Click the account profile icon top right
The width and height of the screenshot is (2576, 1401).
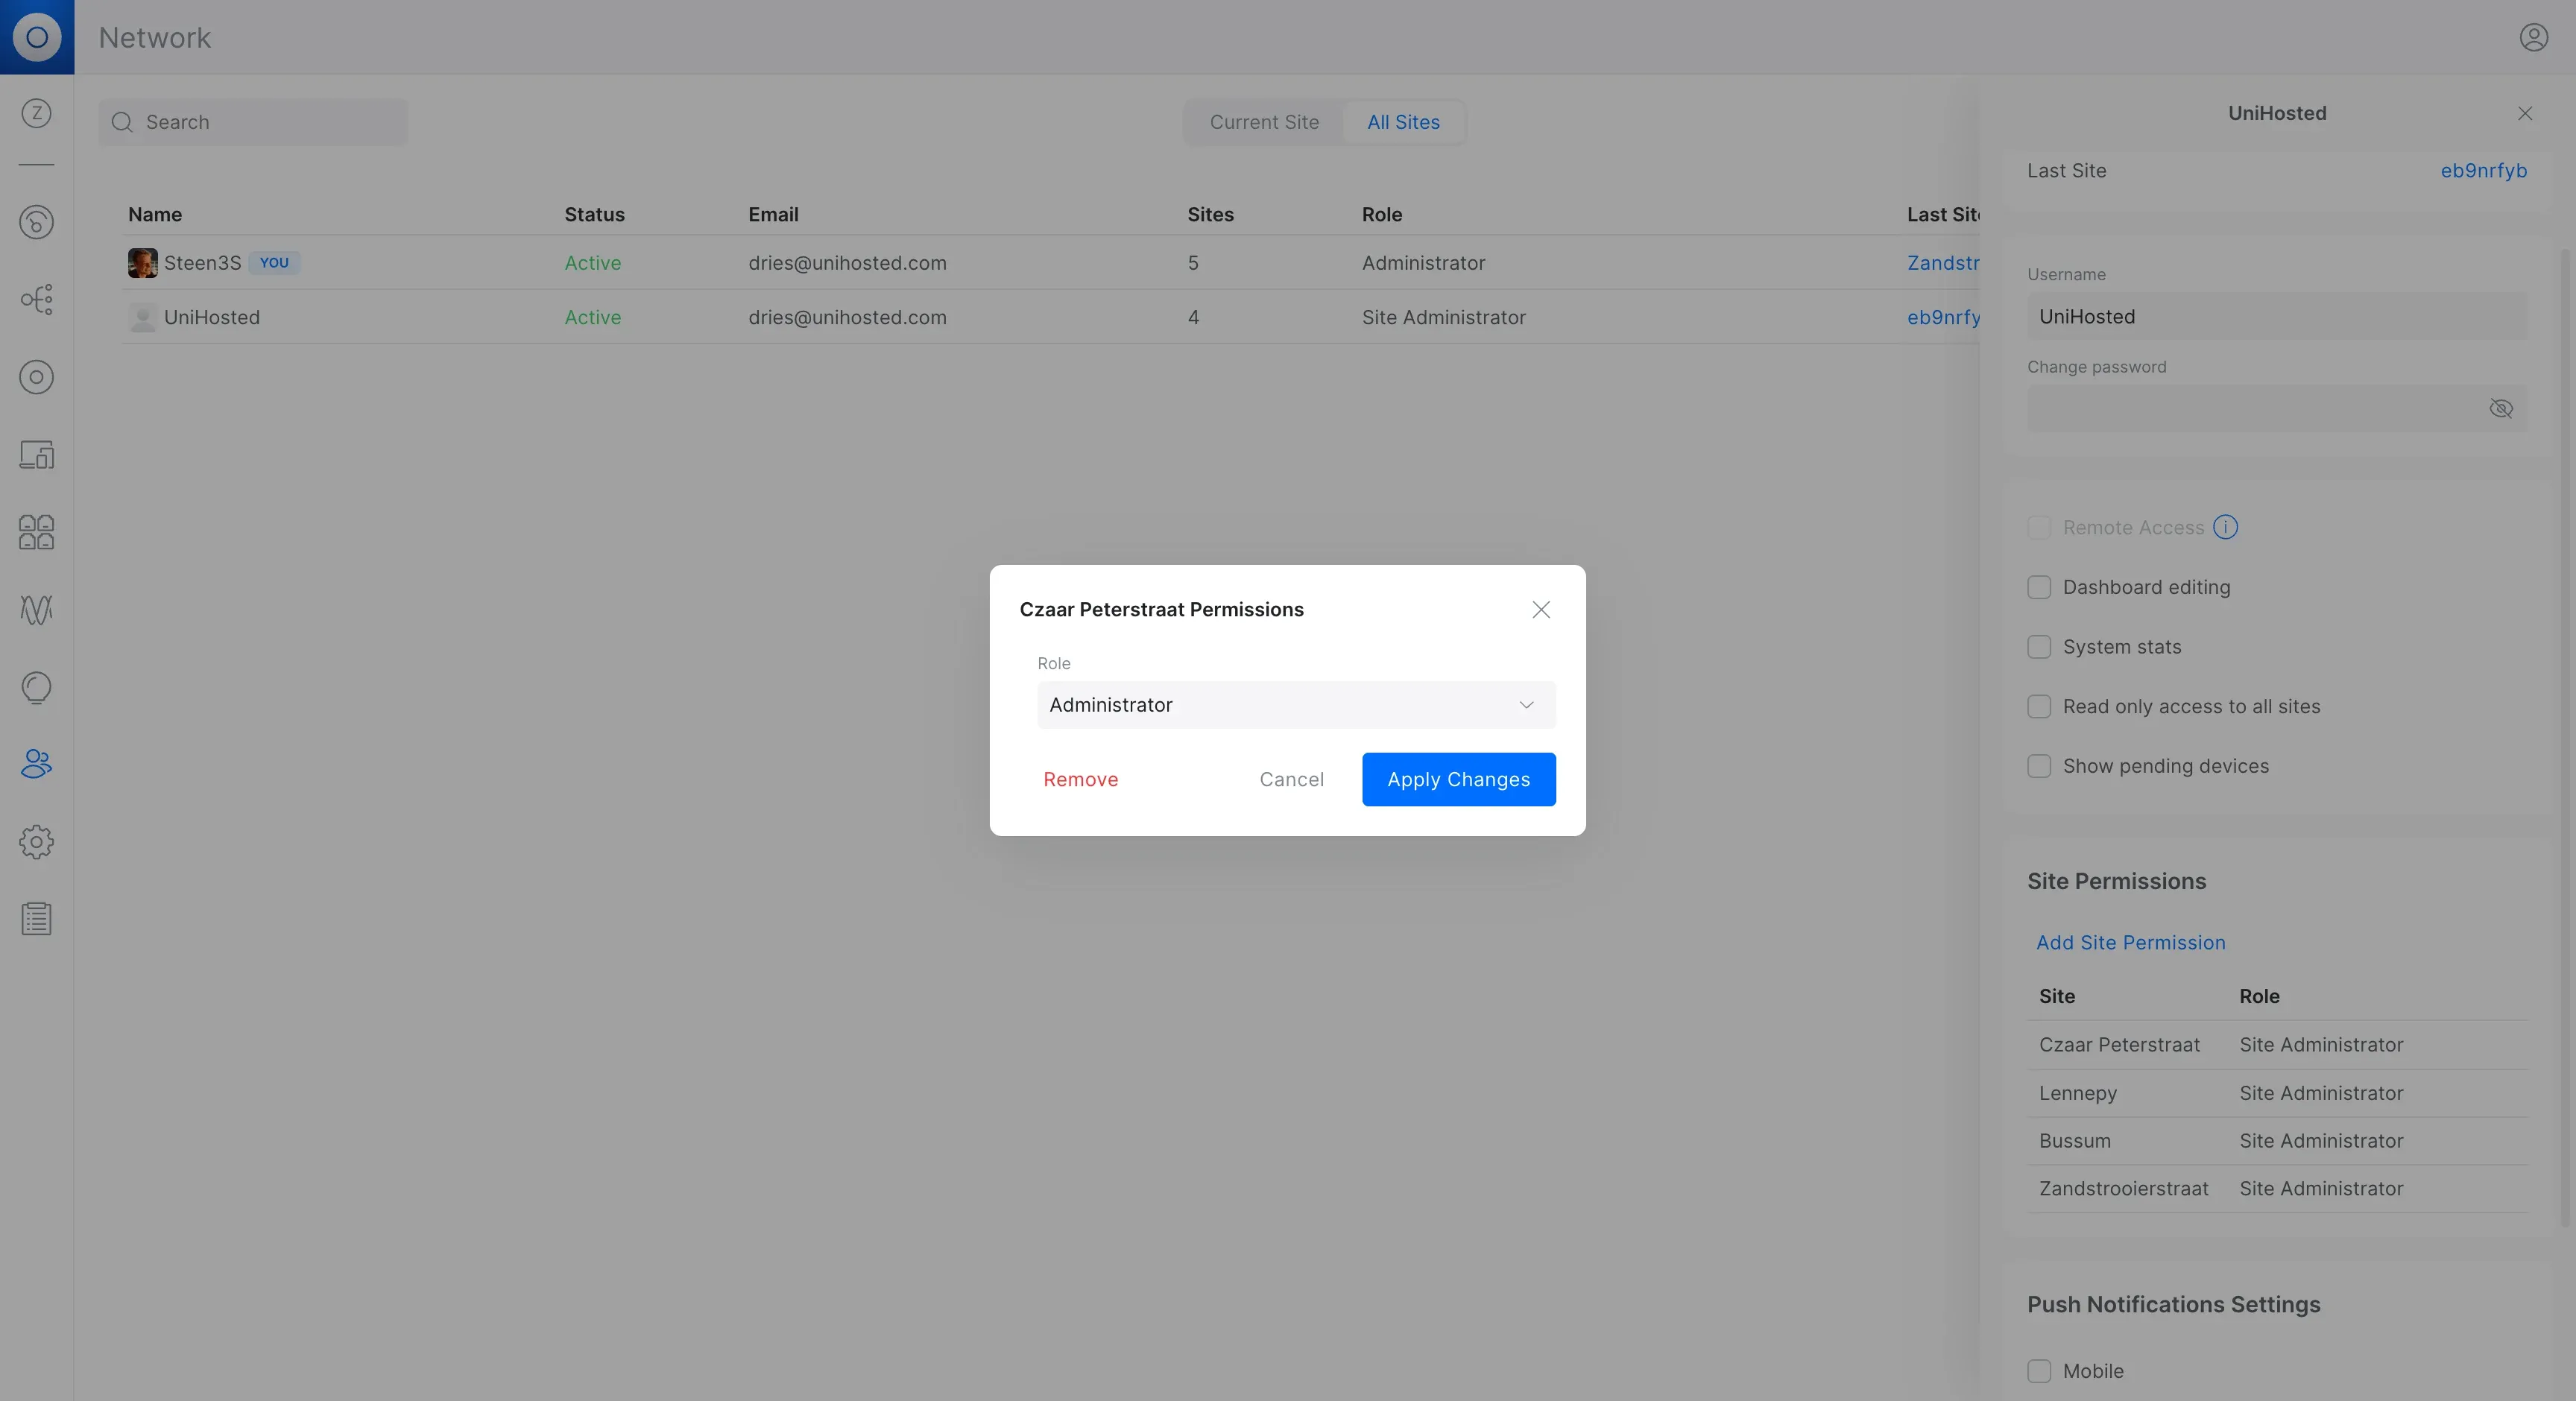pyautogui.click(x=2533, y=37)
